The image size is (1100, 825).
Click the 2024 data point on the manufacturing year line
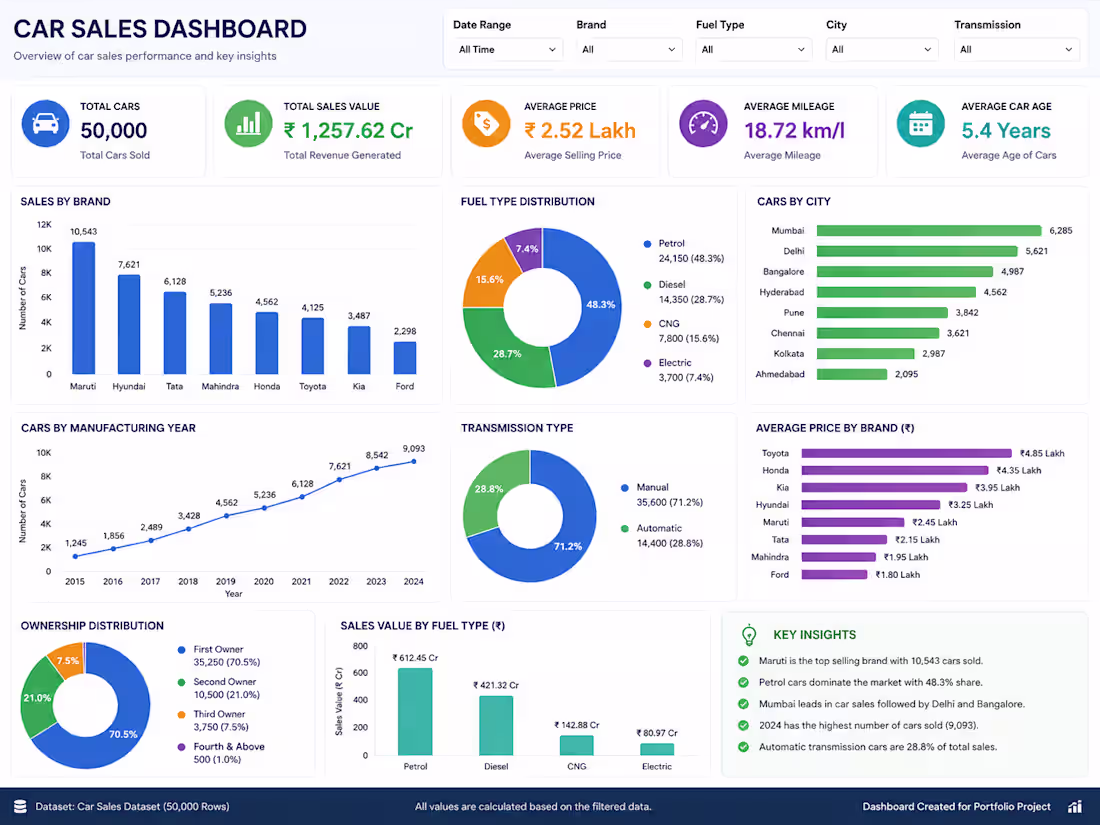(x=414, y=462)
